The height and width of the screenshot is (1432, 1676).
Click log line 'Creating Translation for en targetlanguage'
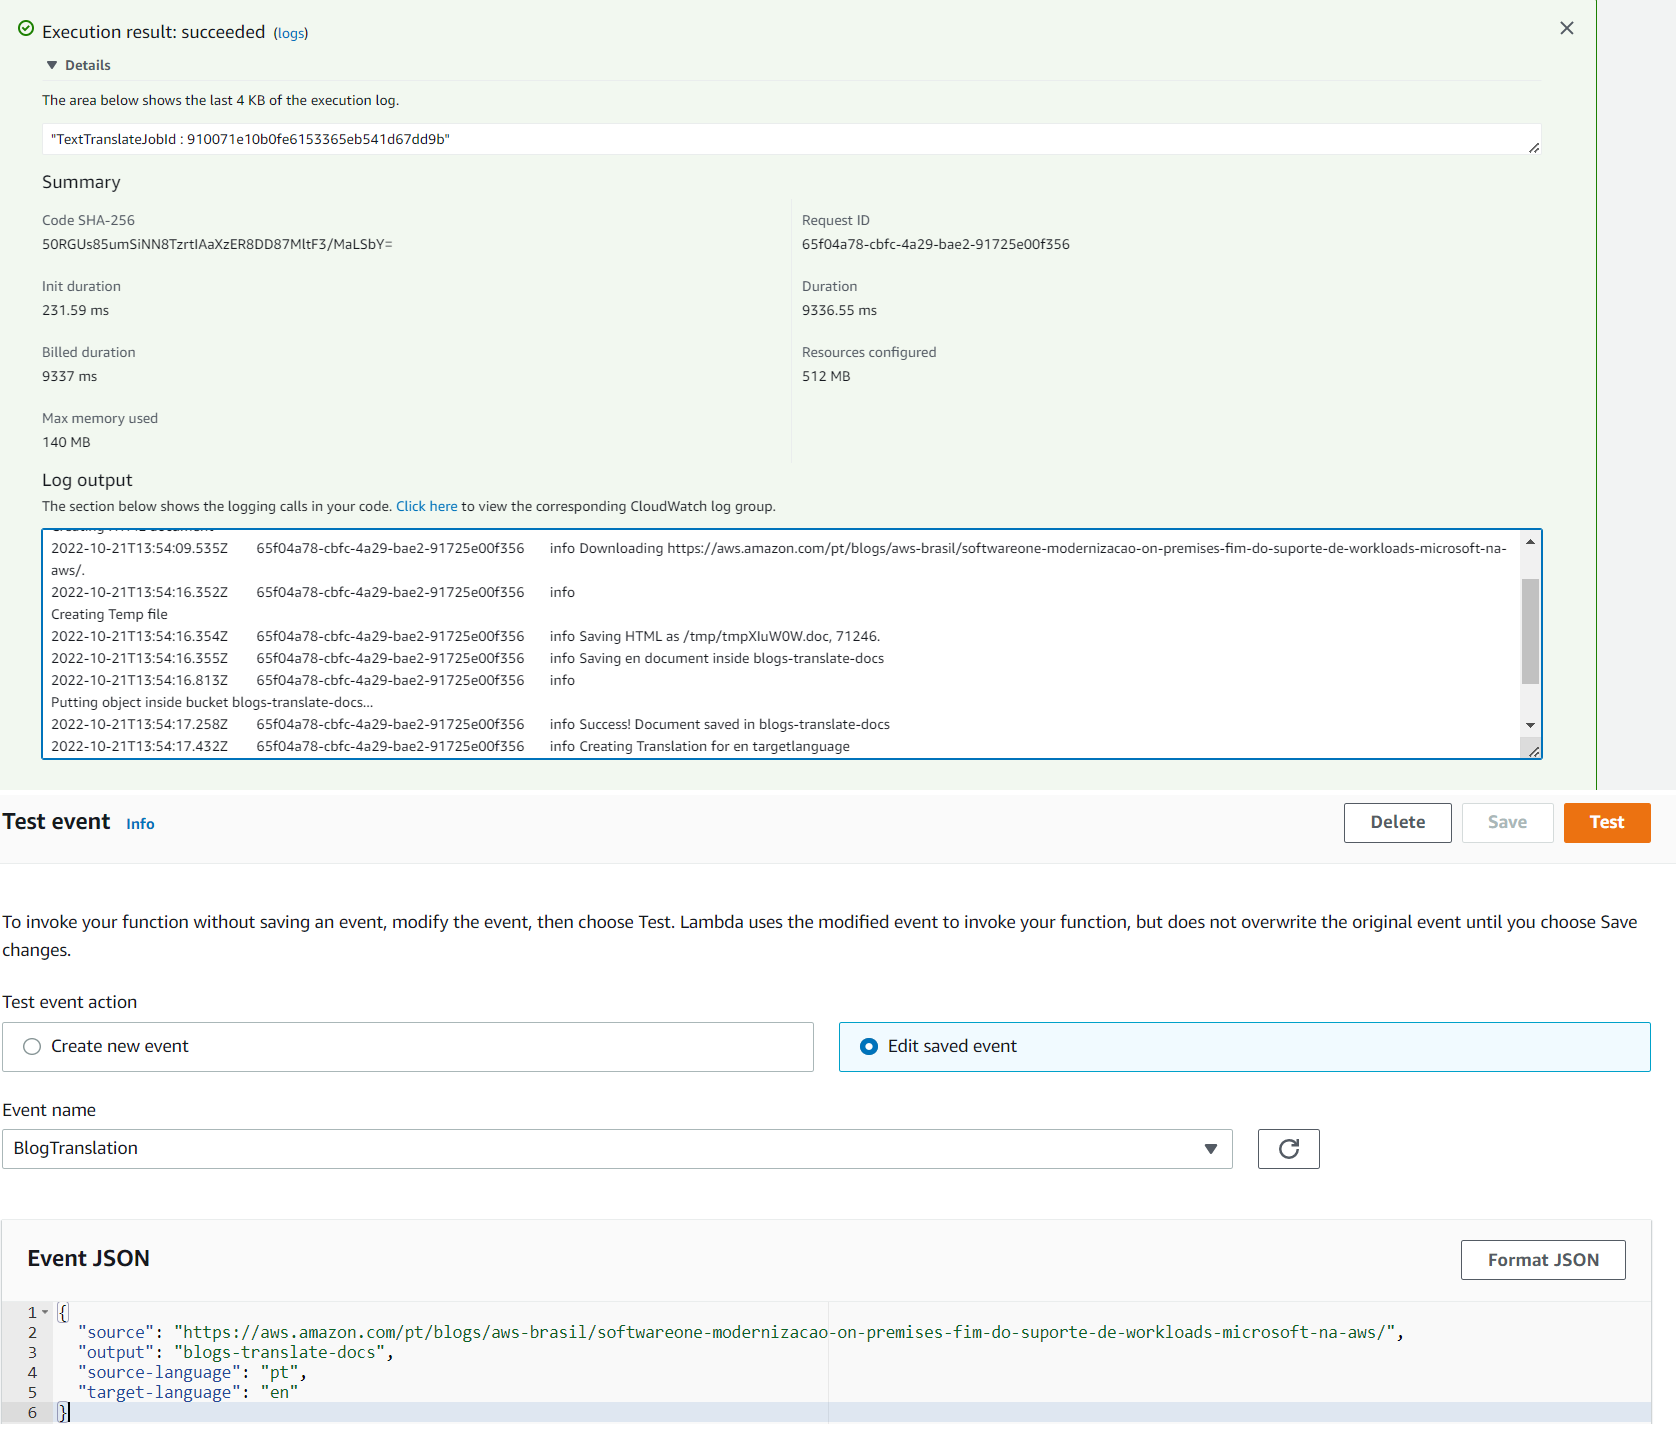[715, 746]
